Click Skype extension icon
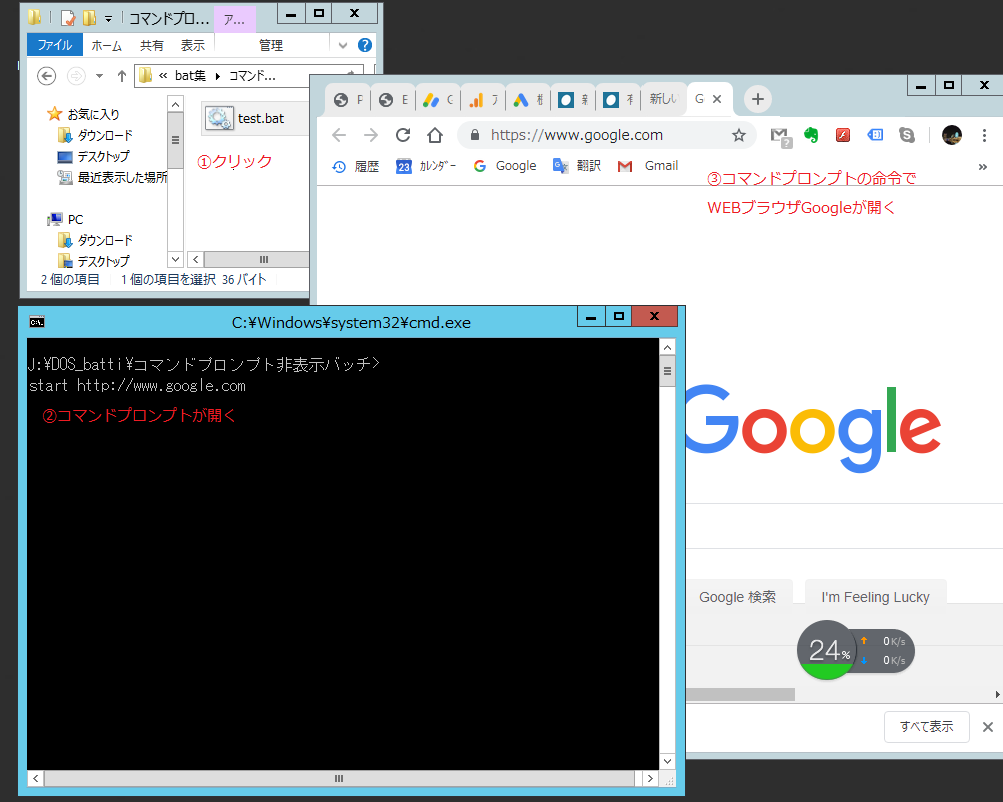1003x802 pixels. (906, 135)
